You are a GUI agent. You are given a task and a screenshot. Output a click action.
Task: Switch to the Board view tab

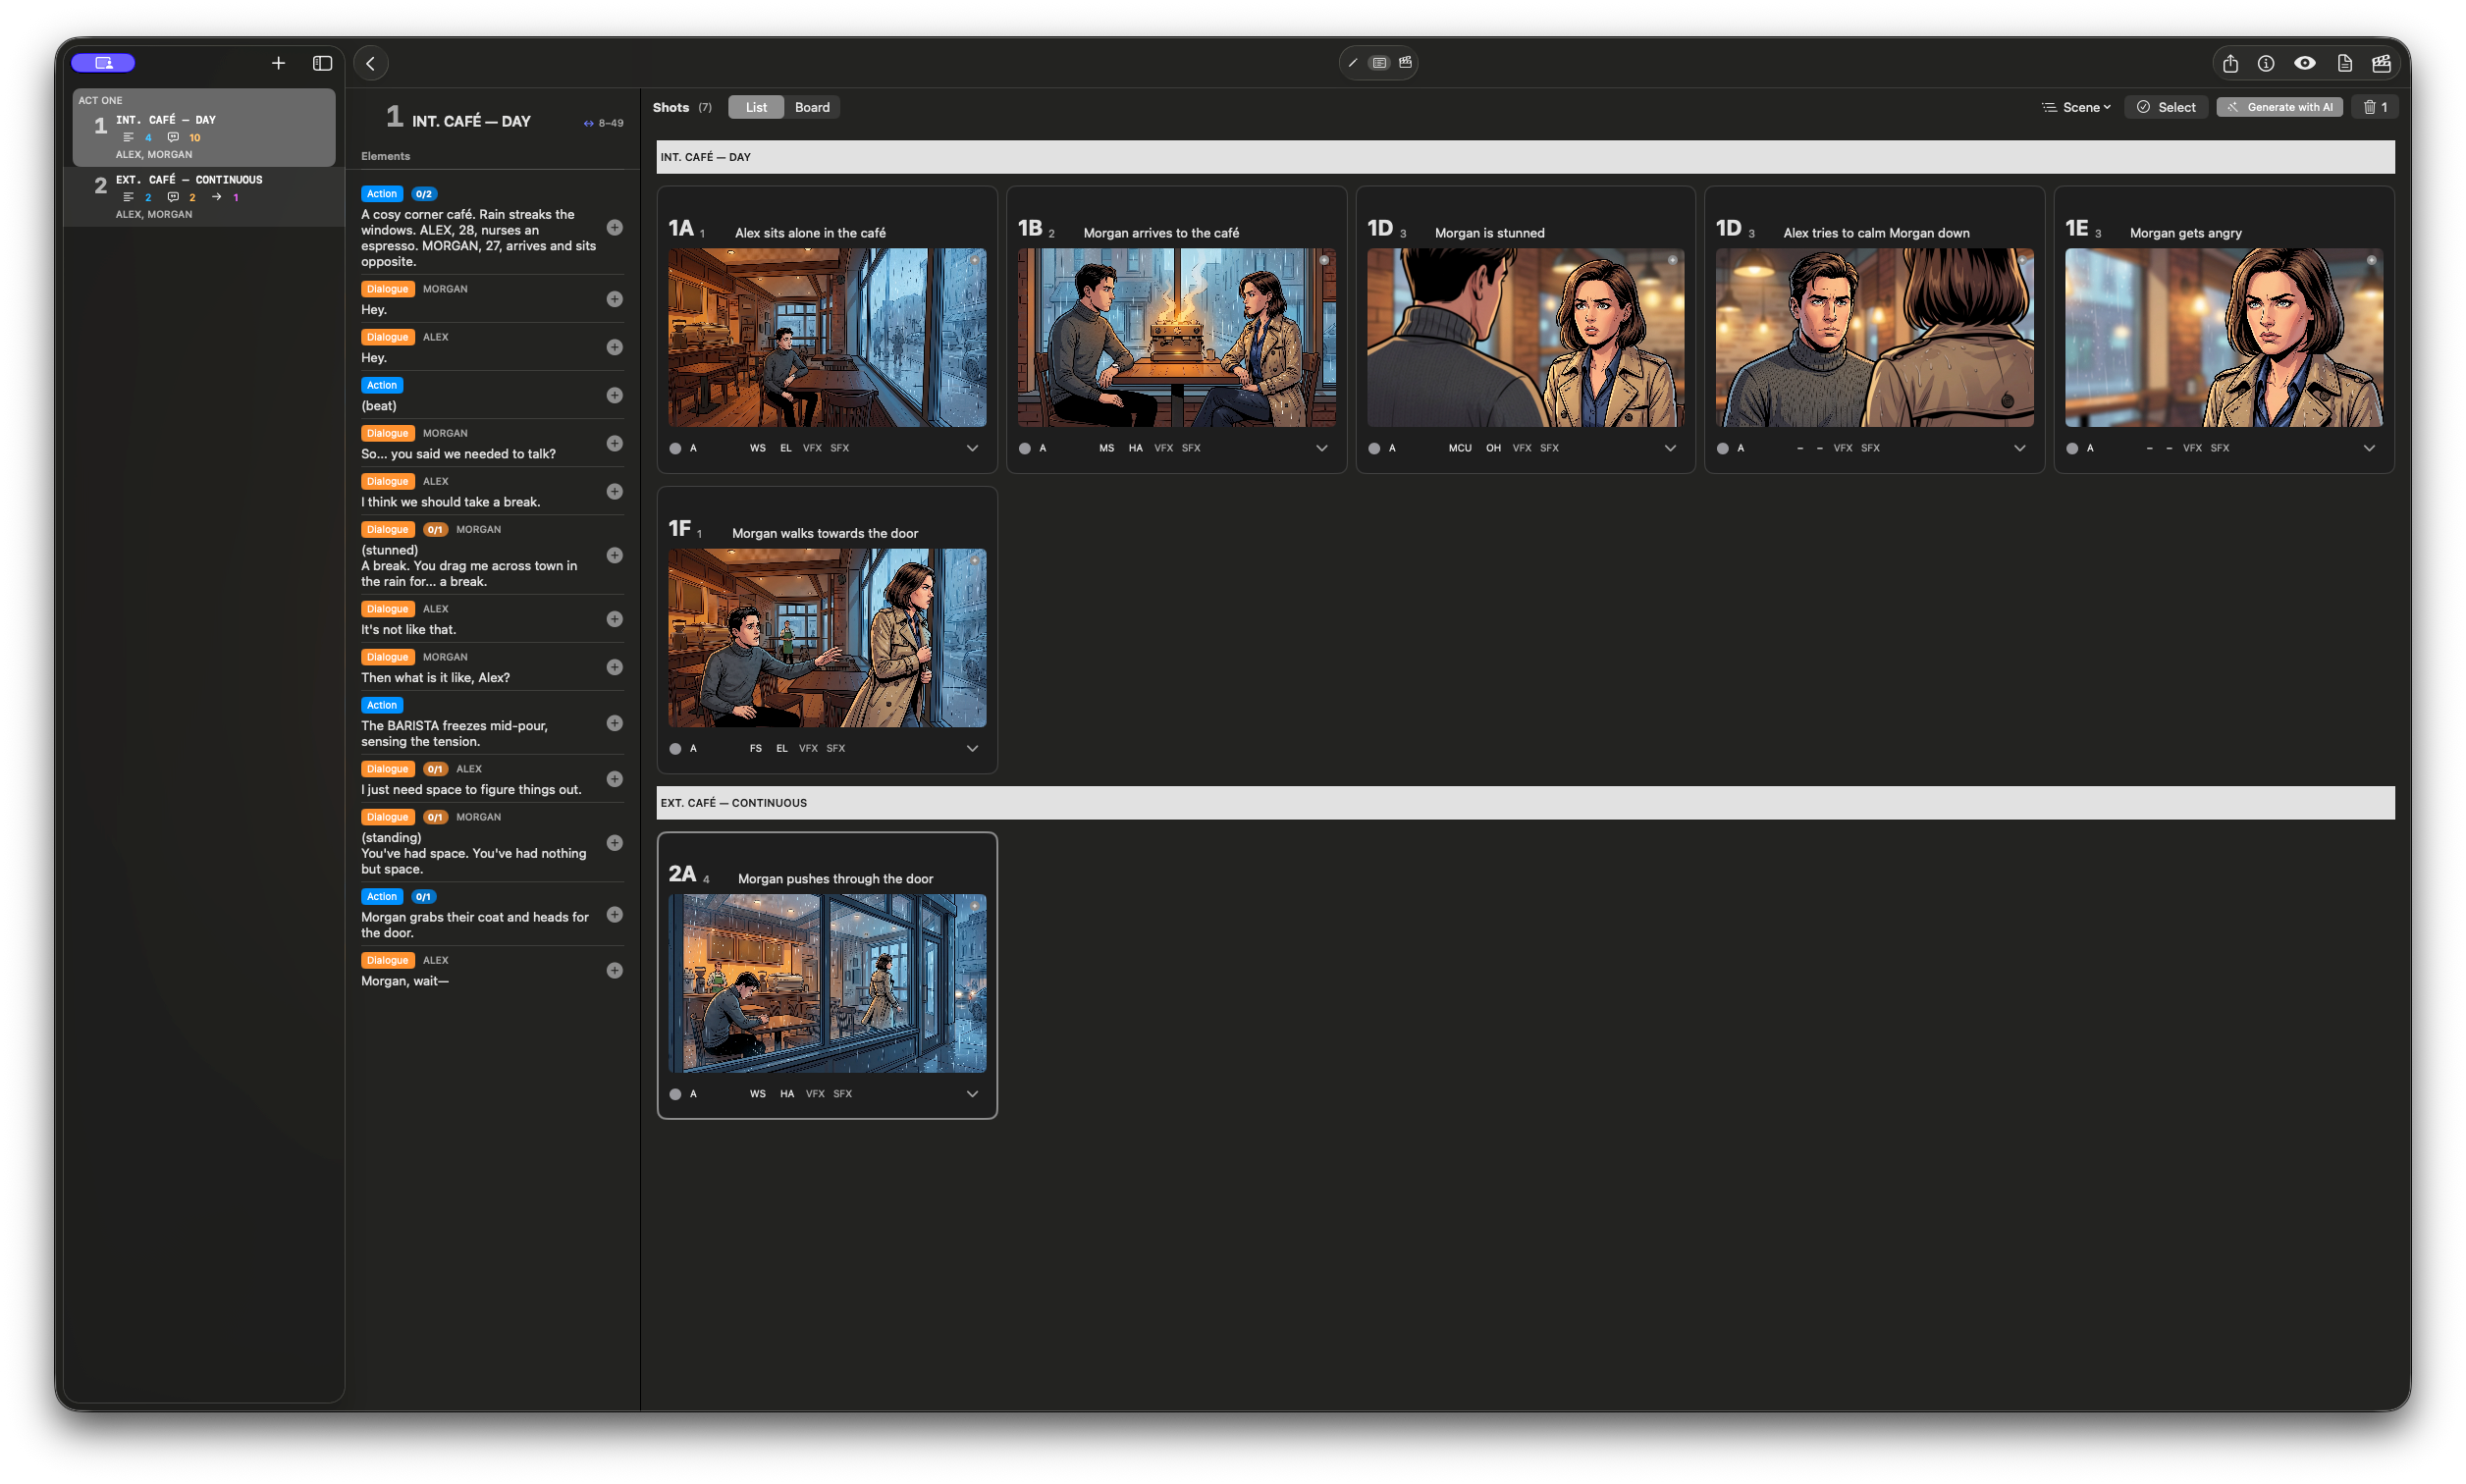tap(812, 107)
